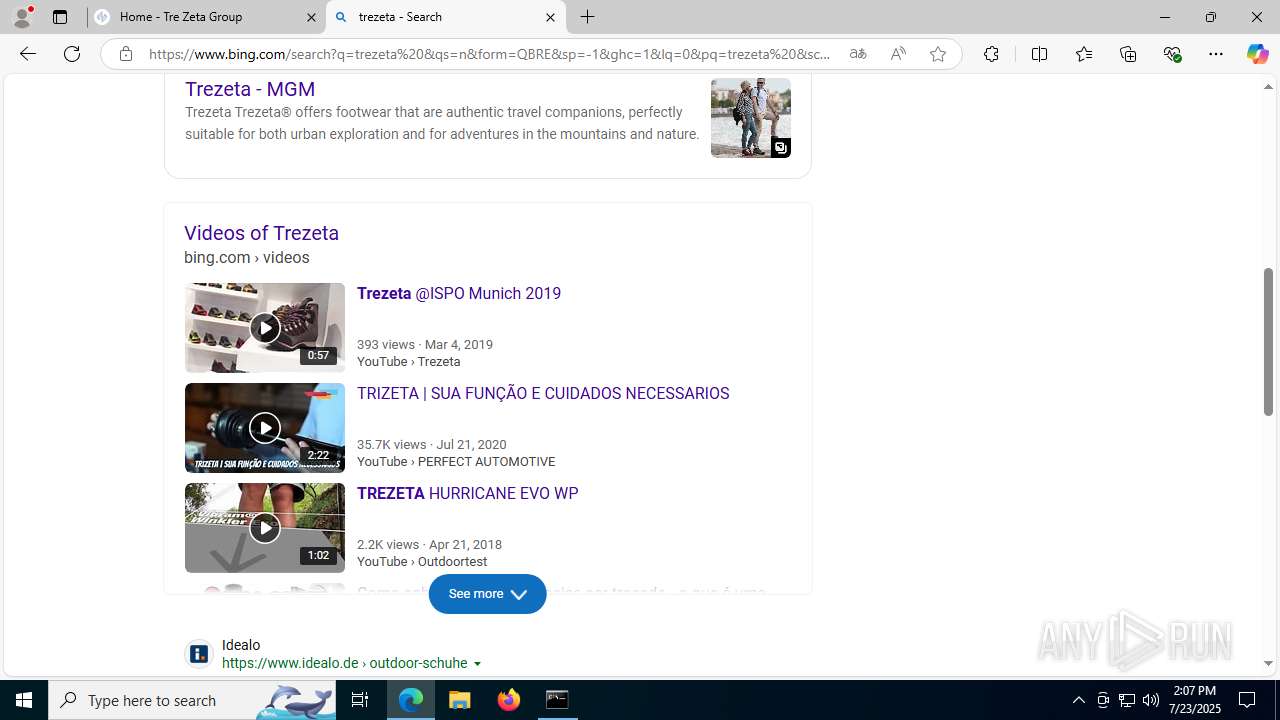The height and width of the screenshot is (720, 1280).
Task: Open the terminal window taskbar icon
Action: 557,700
